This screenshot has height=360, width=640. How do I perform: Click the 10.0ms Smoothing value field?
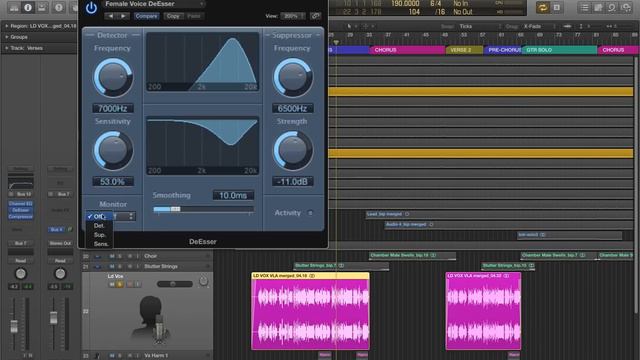[x=233, y=195]
